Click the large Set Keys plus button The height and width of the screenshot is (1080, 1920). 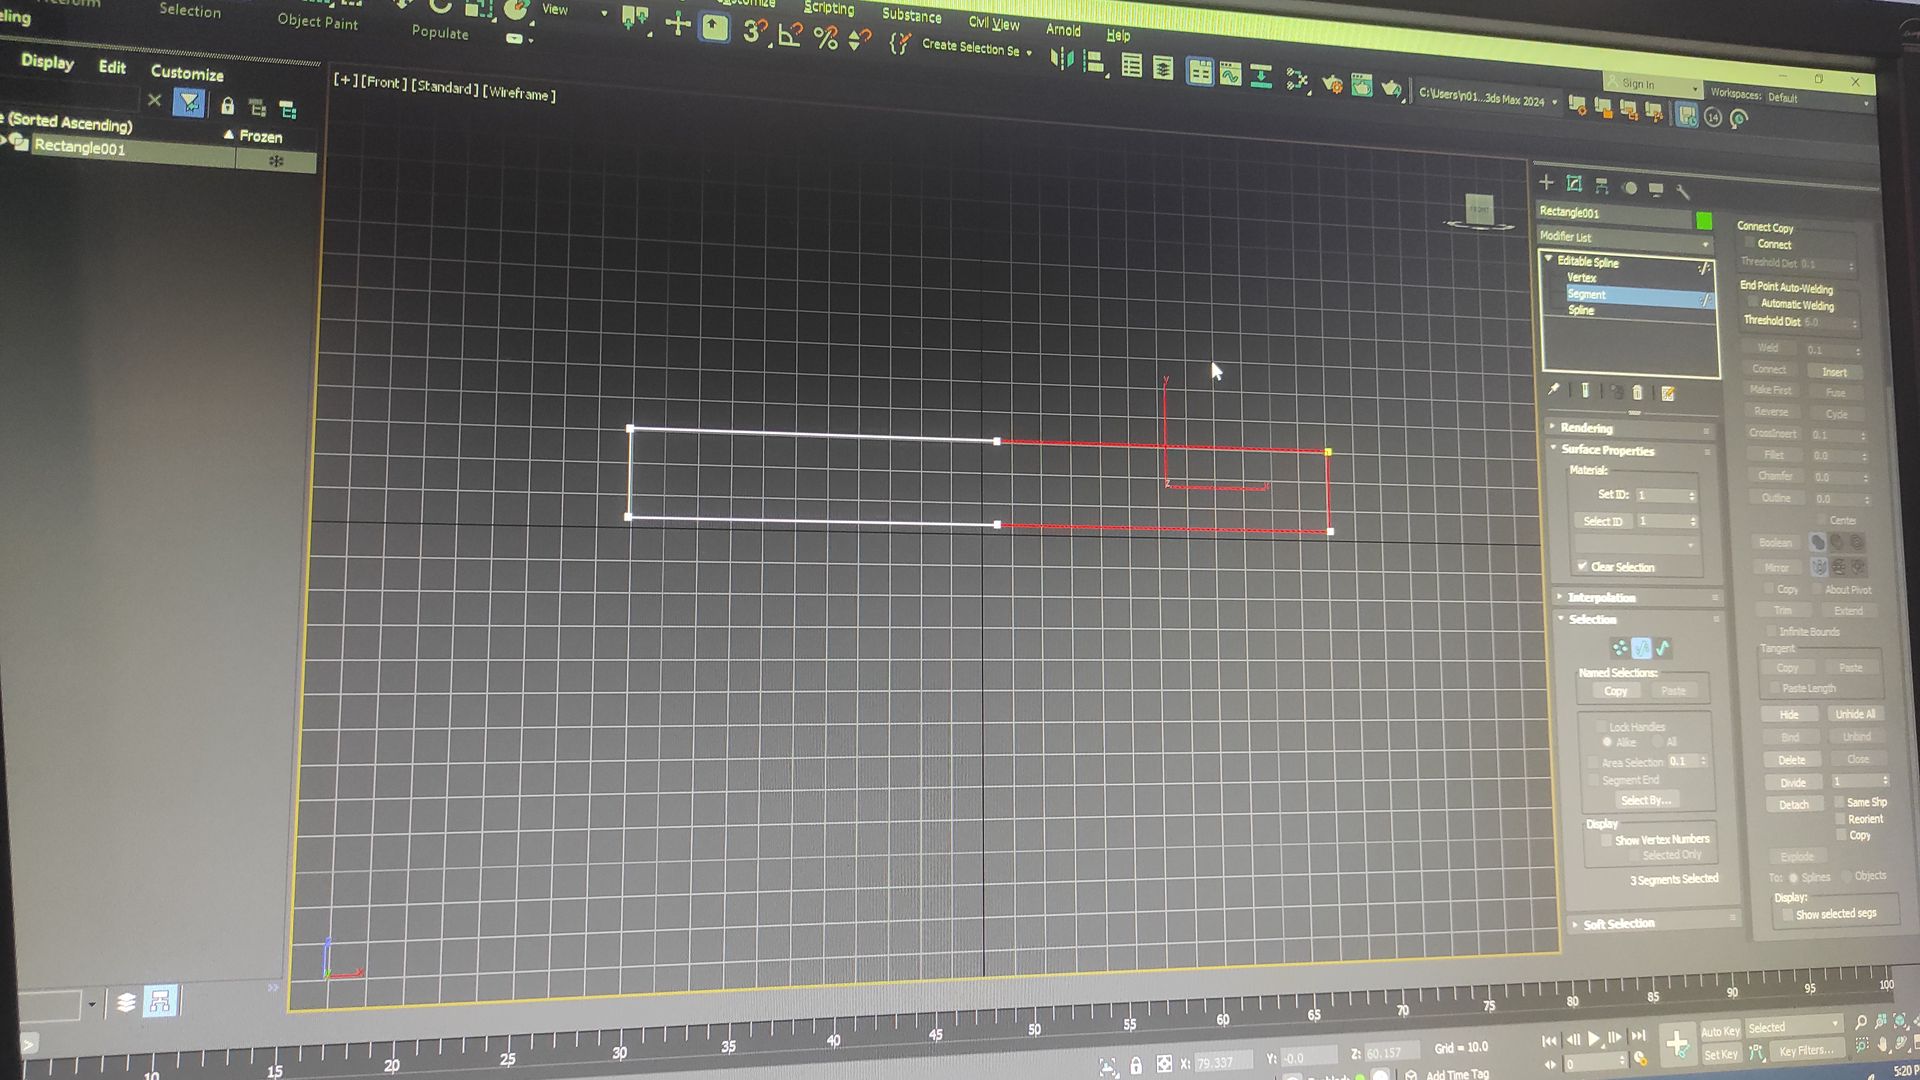pos(1677,1044)
